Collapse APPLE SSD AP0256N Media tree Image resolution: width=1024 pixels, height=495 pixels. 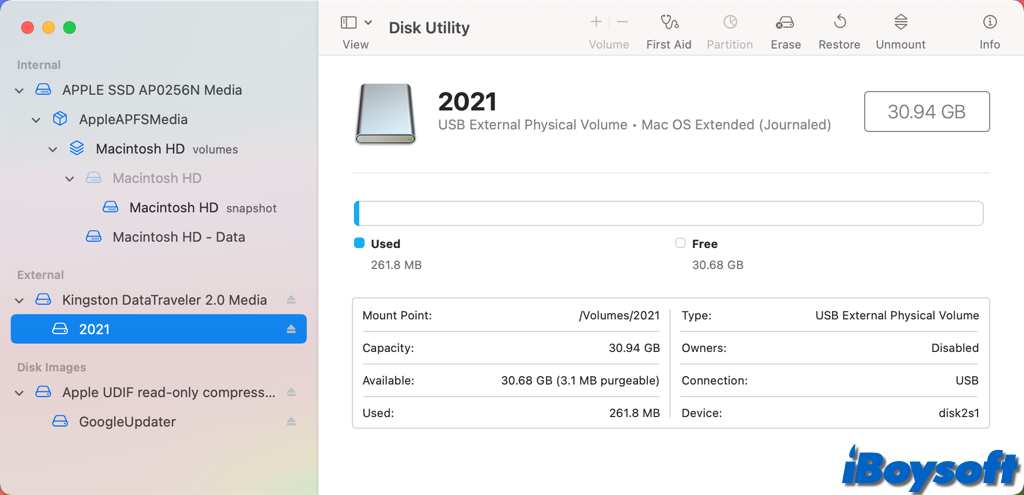coord(20,90)
